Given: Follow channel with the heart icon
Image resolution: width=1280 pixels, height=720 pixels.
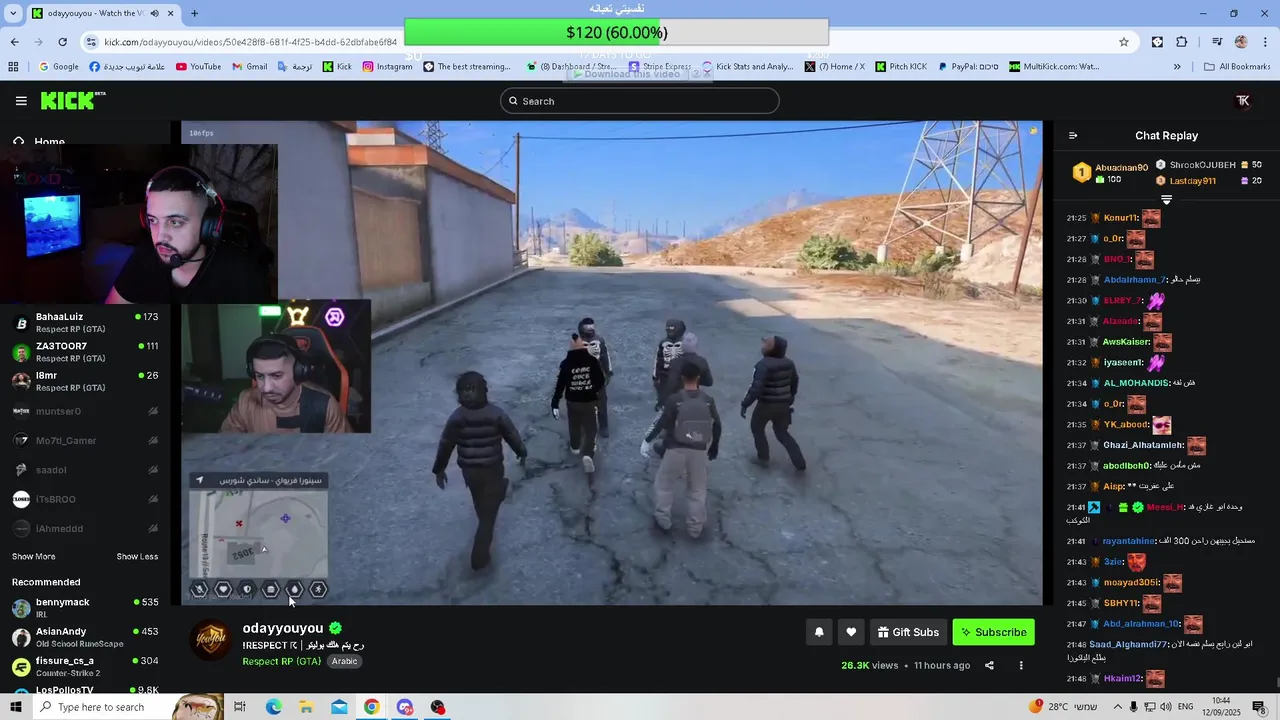Looking at the screenshot, I should pyautogui.click(x=851, y=632).
